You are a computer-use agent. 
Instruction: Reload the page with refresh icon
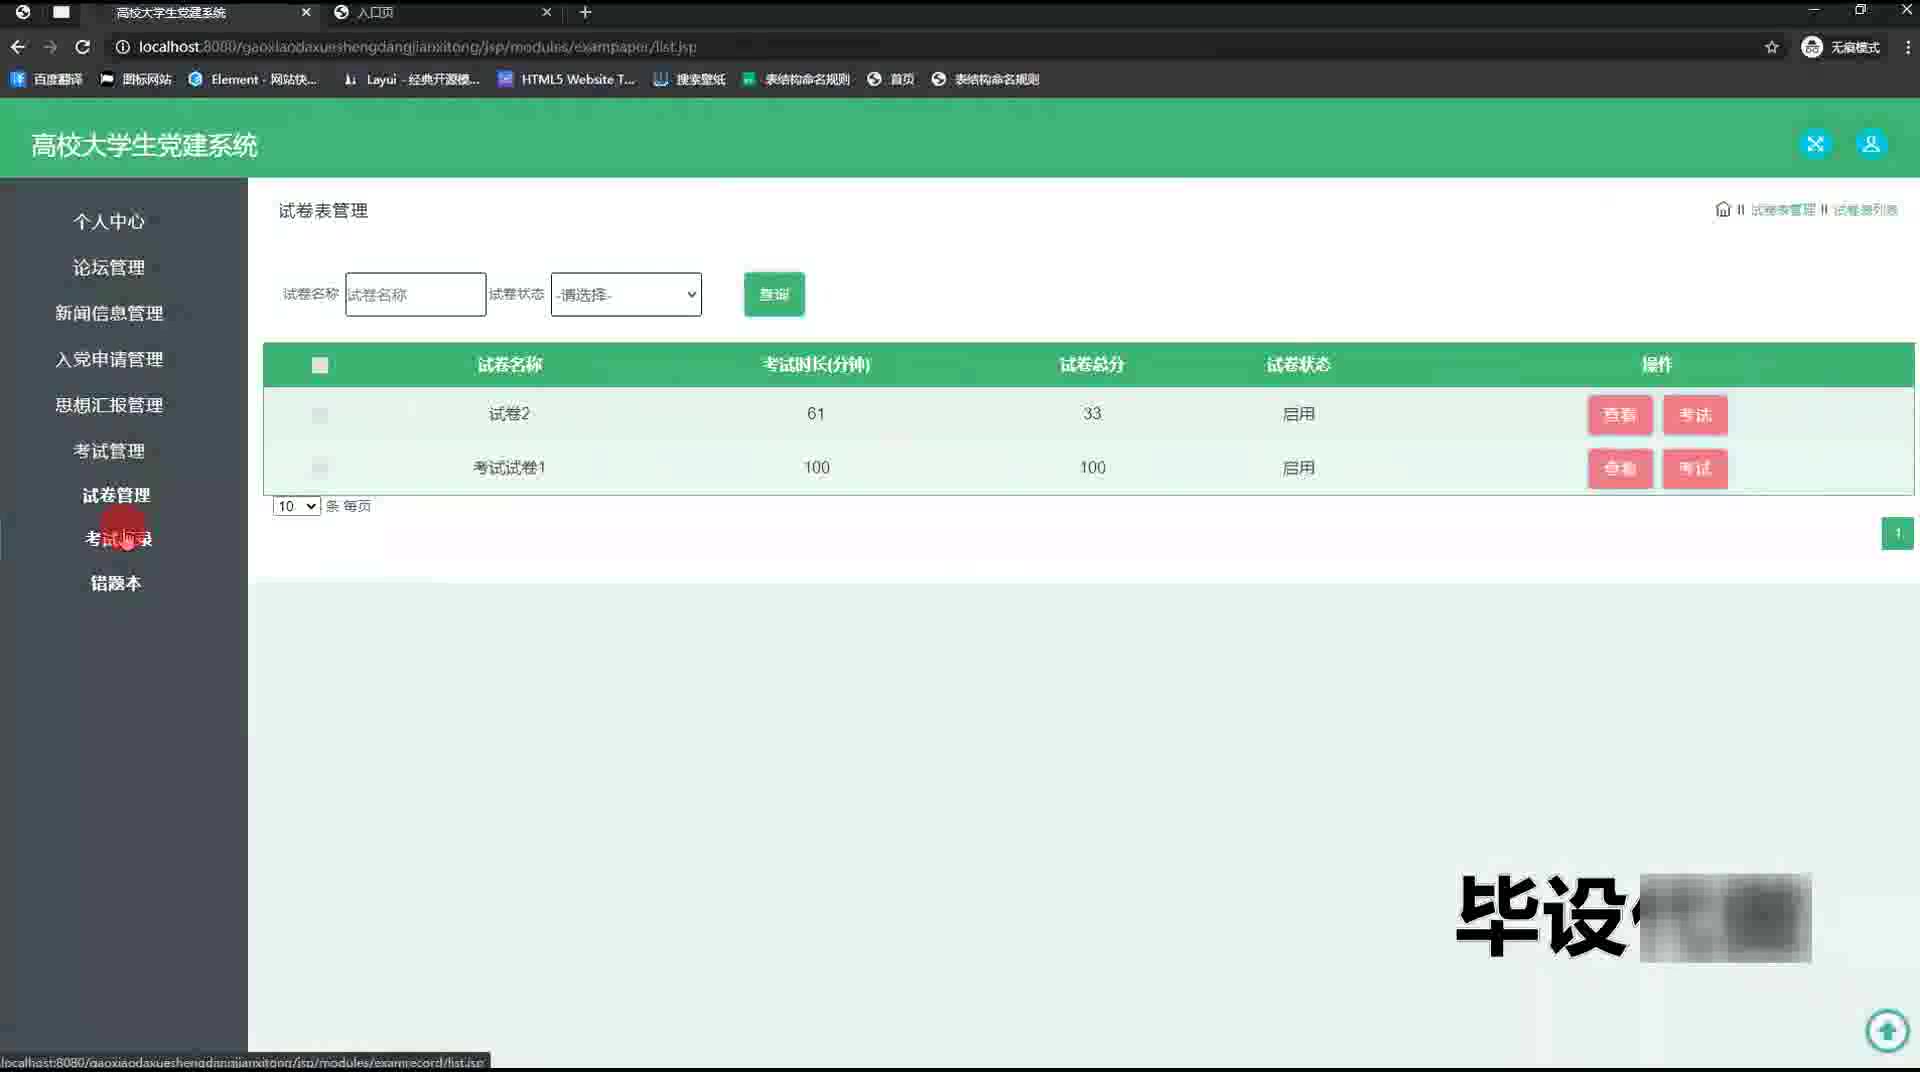pos(83,47)
